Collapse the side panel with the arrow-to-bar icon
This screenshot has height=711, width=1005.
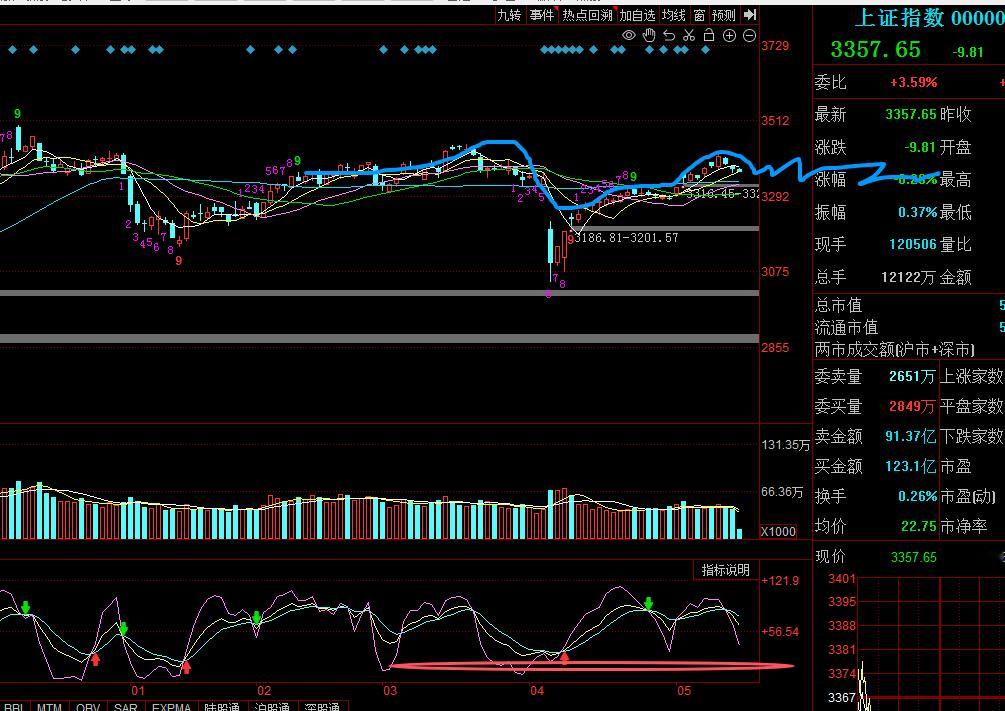pyautogui.click(x=750, y=14)
